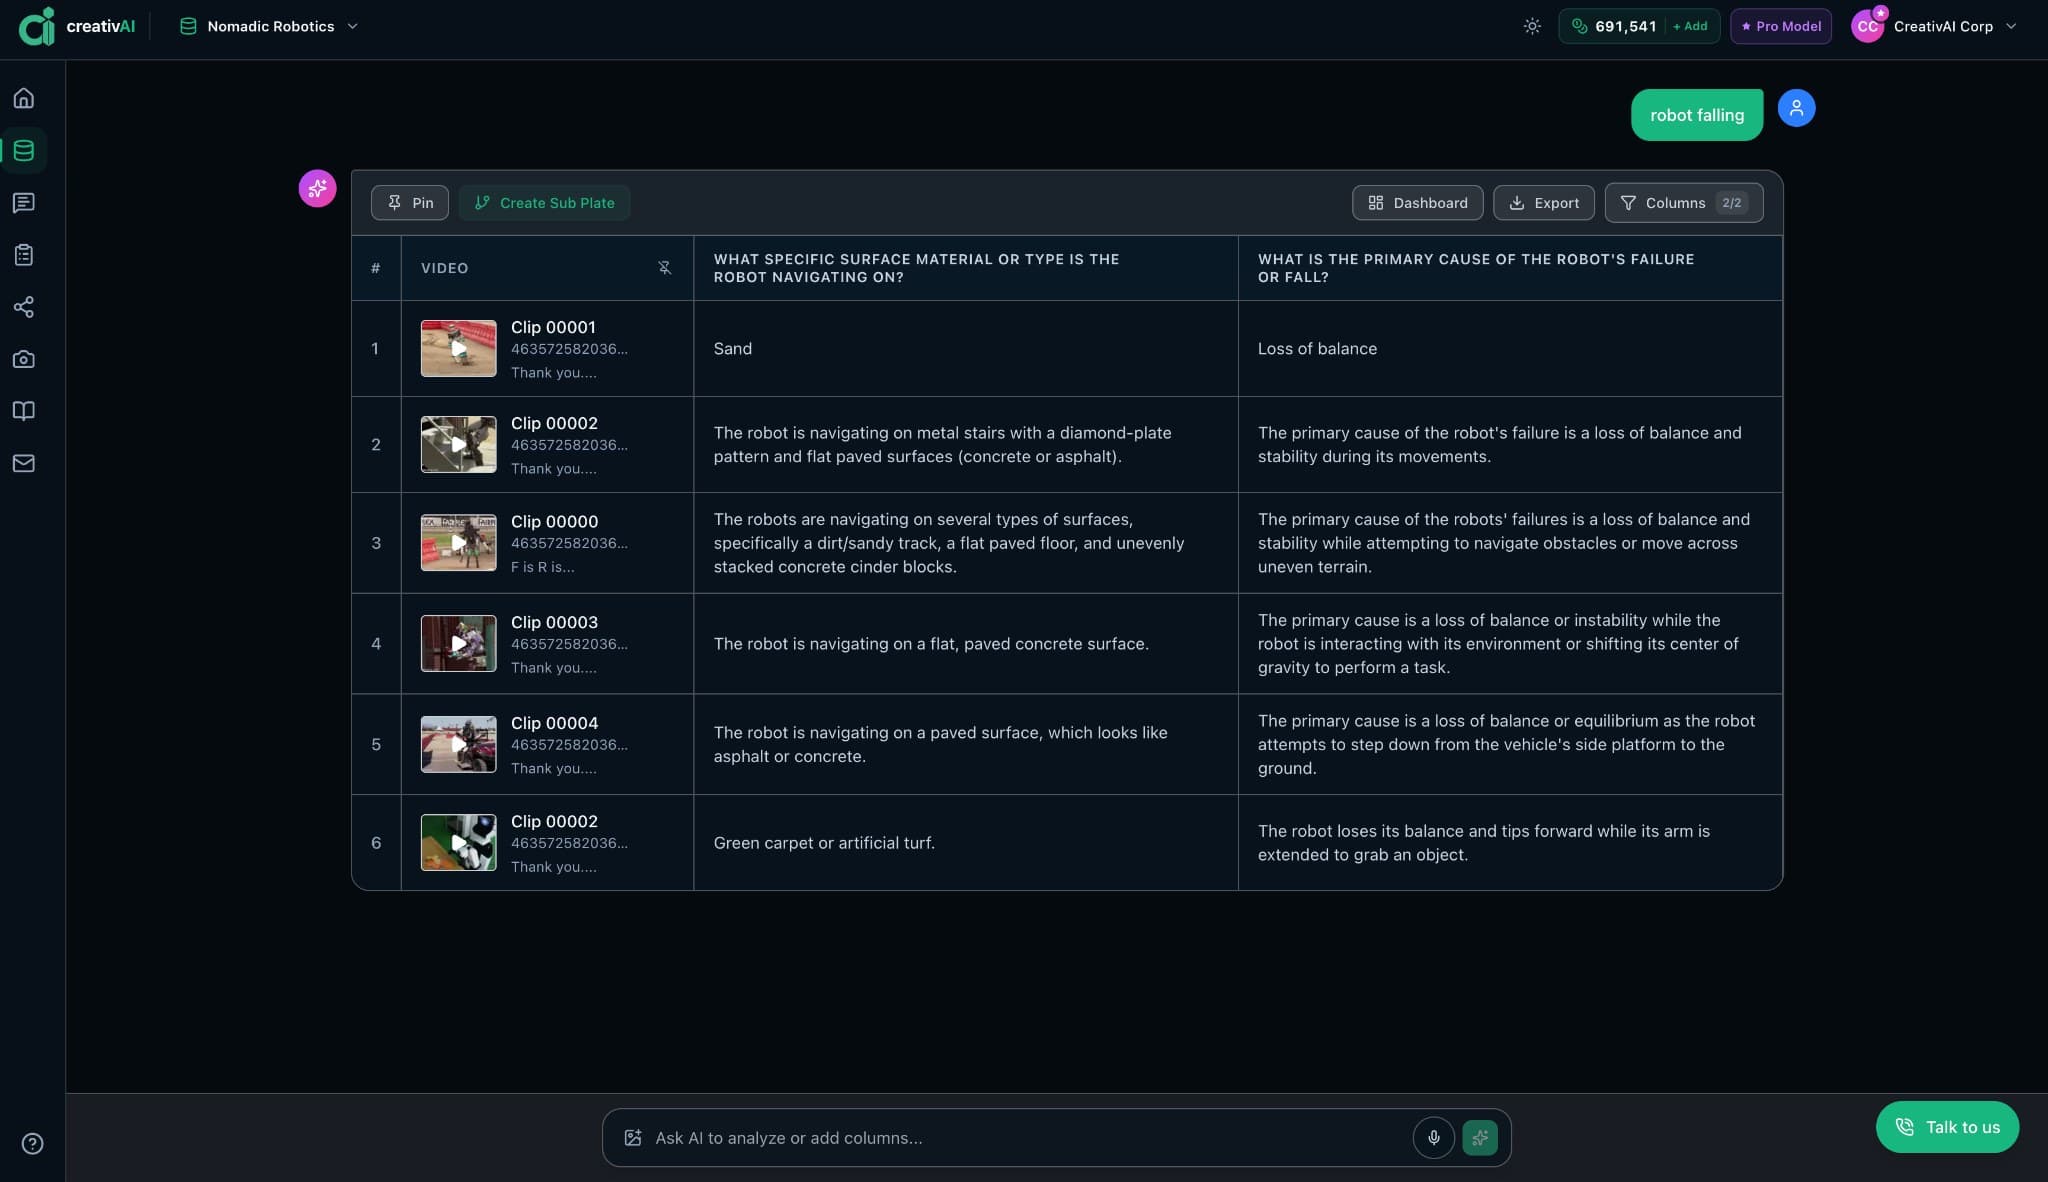Open the book library sidebar icon

click(24, 411)
